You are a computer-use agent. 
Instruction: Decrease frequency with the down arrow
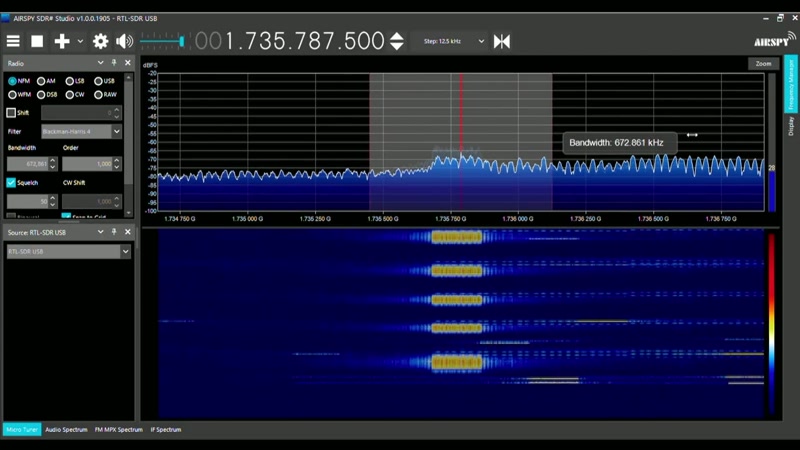coord(397,46)
